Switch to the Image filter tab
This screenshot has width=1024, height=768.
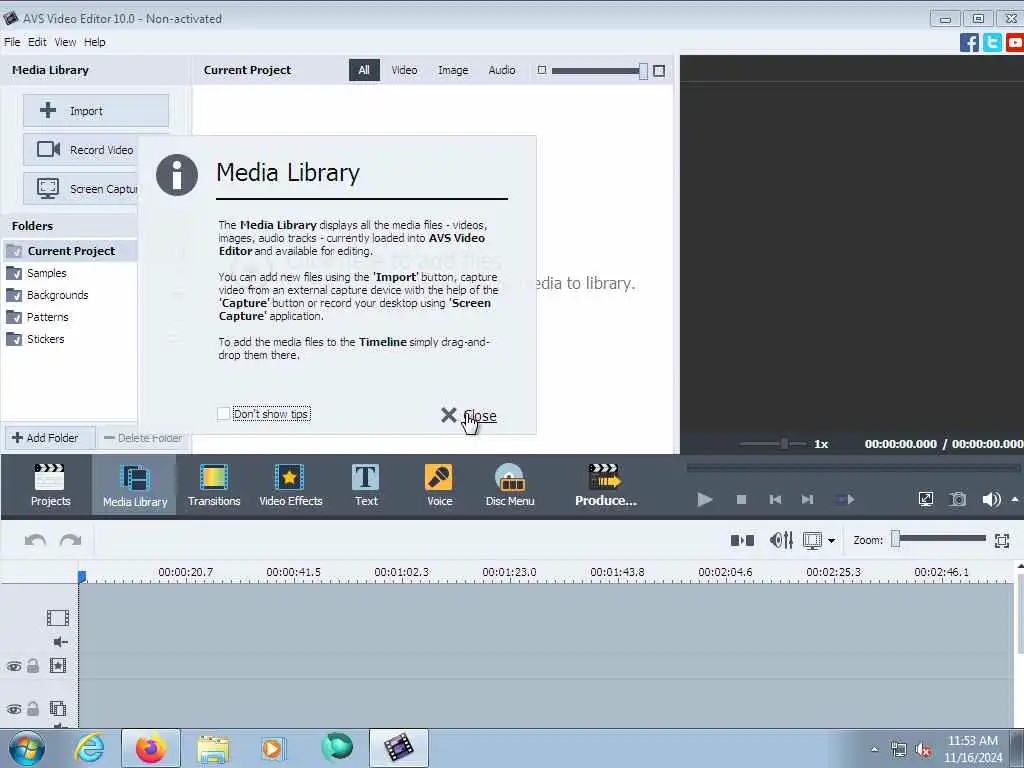453,70
